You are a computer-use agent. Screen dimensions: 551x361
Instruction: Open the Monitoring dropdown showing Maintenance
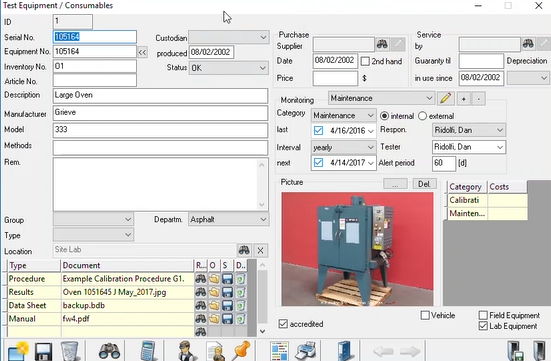click(x=381, y=98)
